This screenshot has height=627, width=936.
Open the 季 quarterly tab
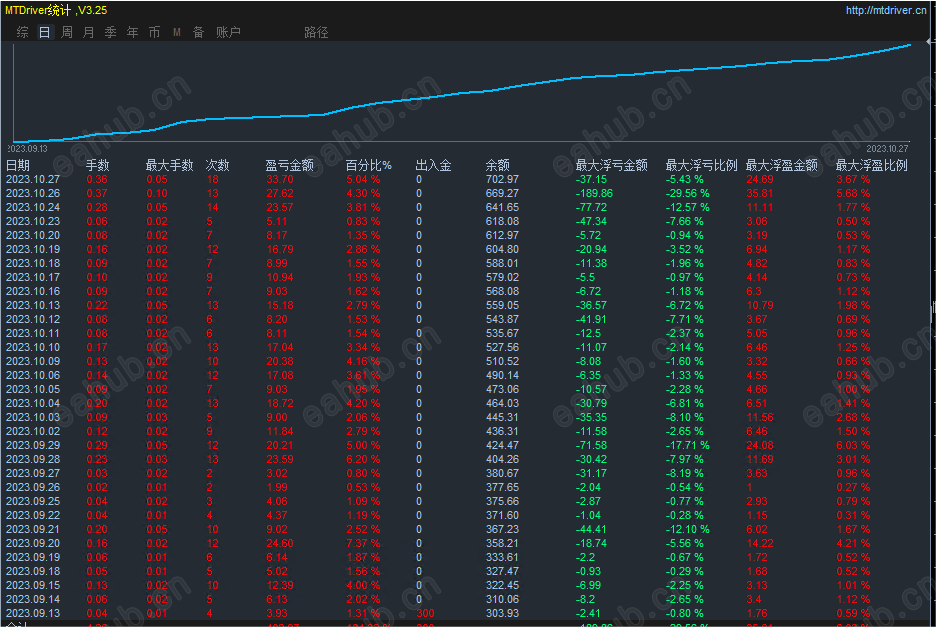click(110, 32)
